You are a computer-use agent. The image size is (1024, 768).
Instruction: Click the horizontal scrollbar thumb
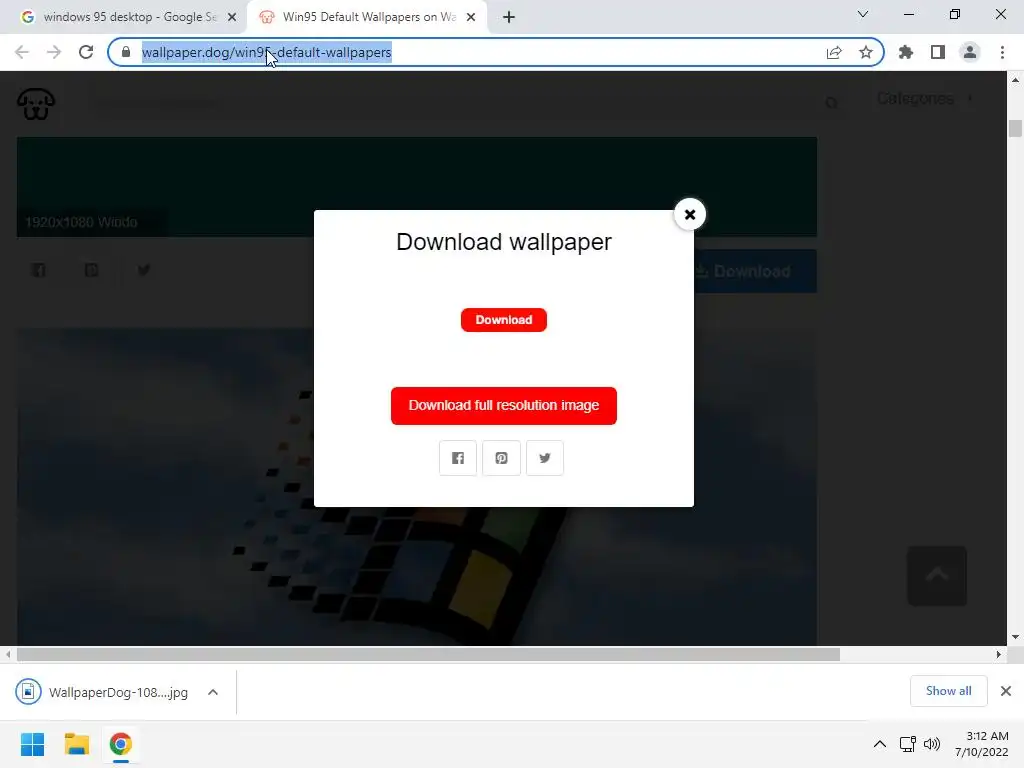tap(428, 654)
